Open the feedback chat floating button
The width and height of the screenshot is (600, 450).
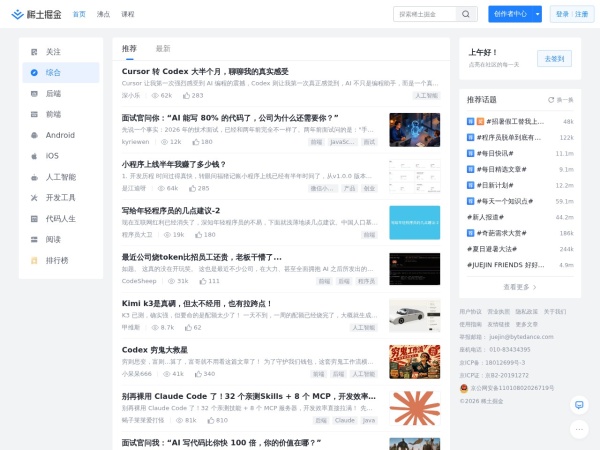579,405
